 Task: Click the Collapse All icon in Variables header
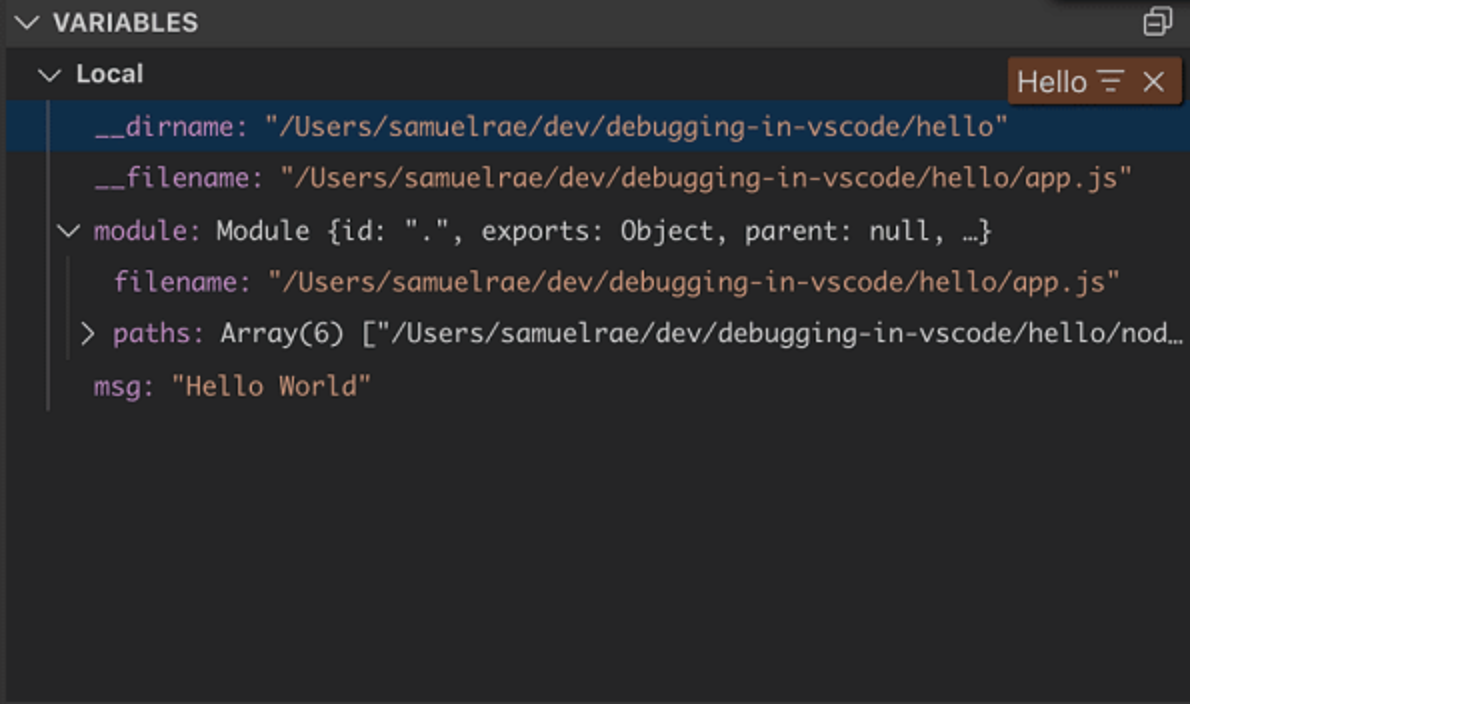point(1157,22)
